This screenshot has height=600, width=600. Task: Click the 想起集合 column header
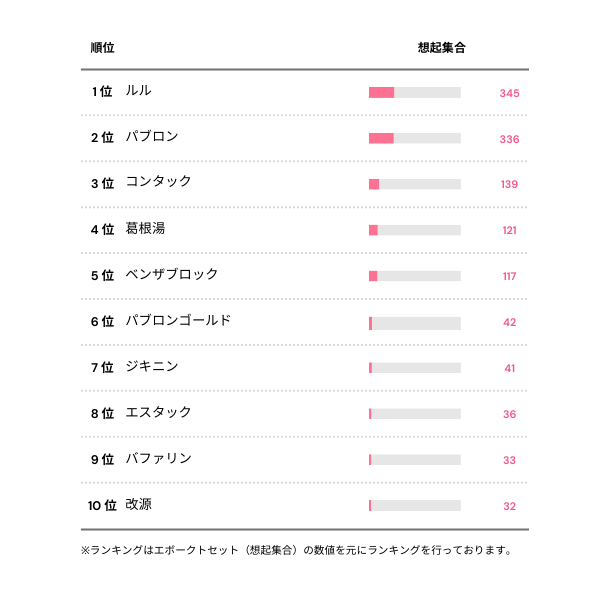tap(441, 48)
